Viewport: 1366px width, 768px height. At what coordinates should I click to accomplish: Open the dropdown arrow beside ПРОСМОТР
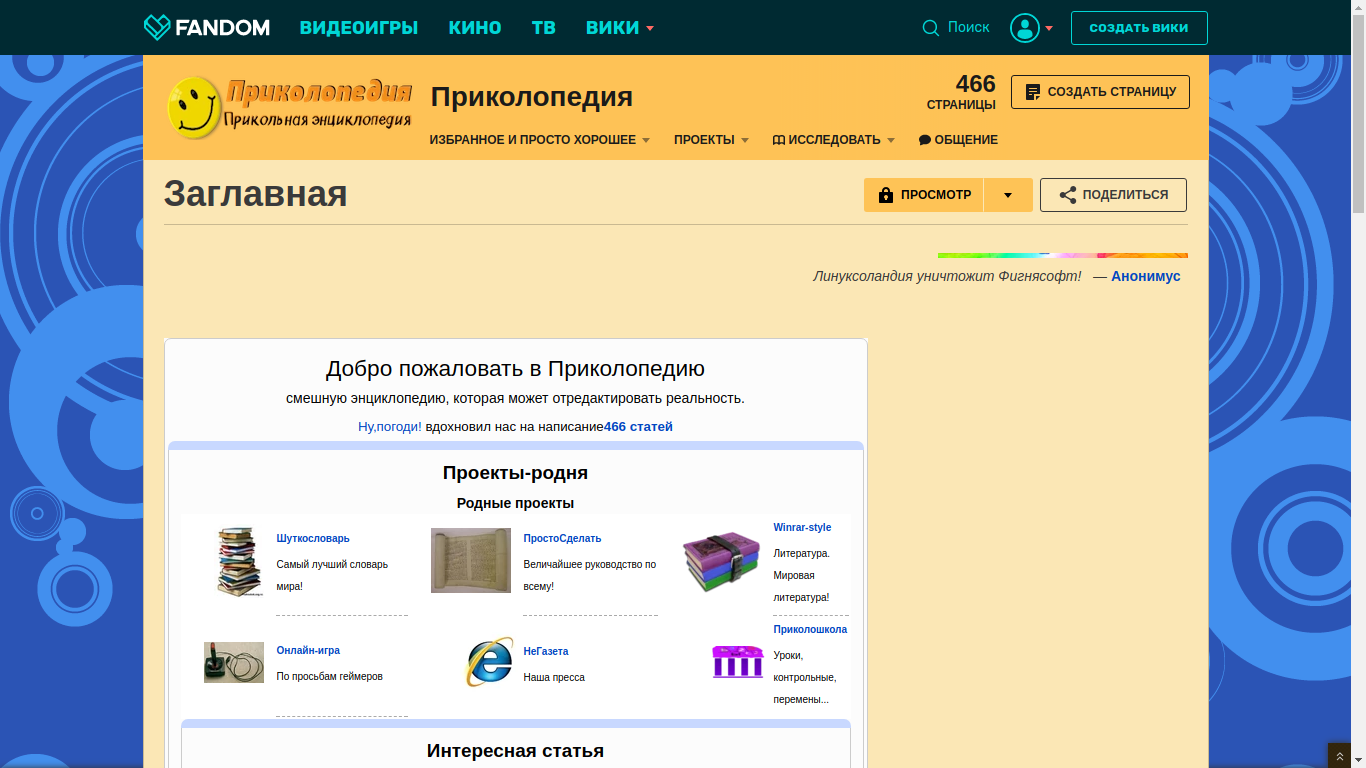1008,195
